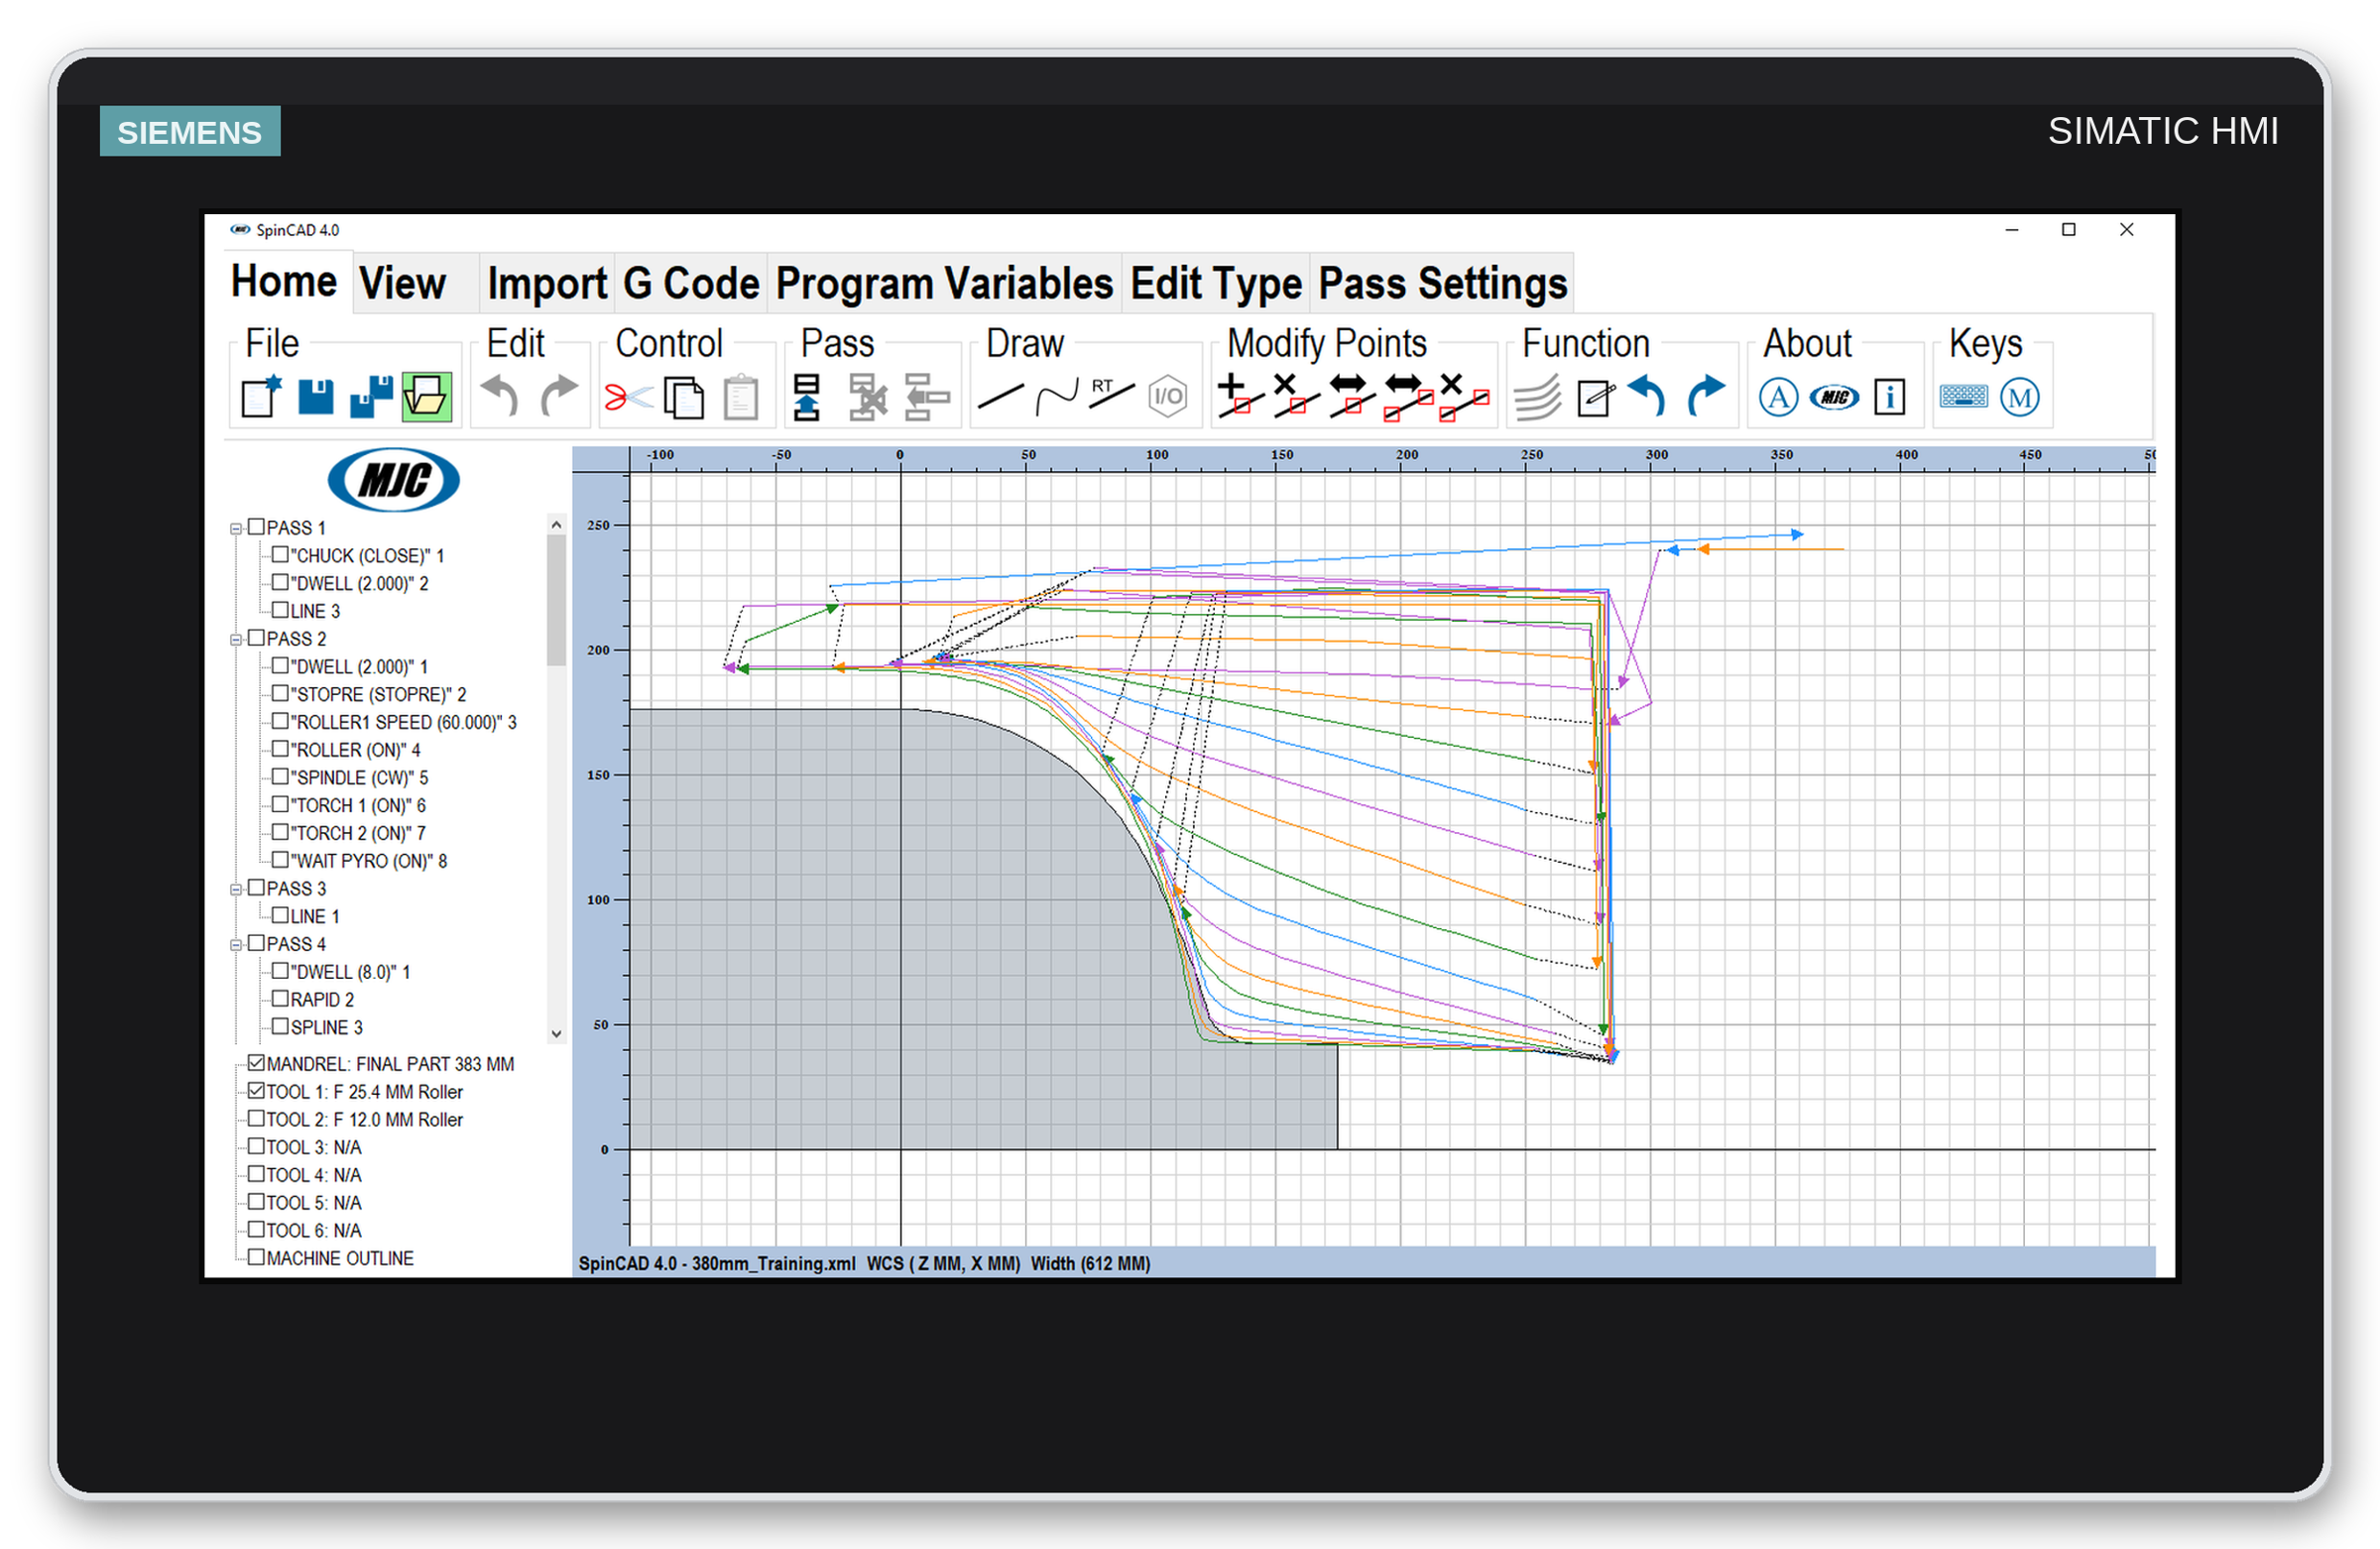The image size is (2380, 1549).
Task: Toggle the "CHUCK (CLOSE)" 1 checkbox
Action: tap(281, 554)
